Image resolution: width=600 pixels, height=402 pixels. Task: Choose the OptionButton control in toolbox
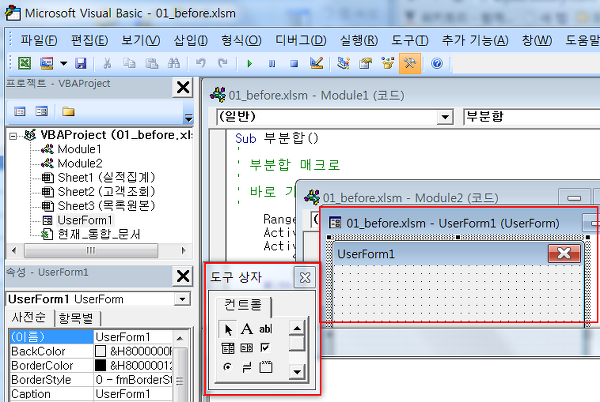pos(228,367)
